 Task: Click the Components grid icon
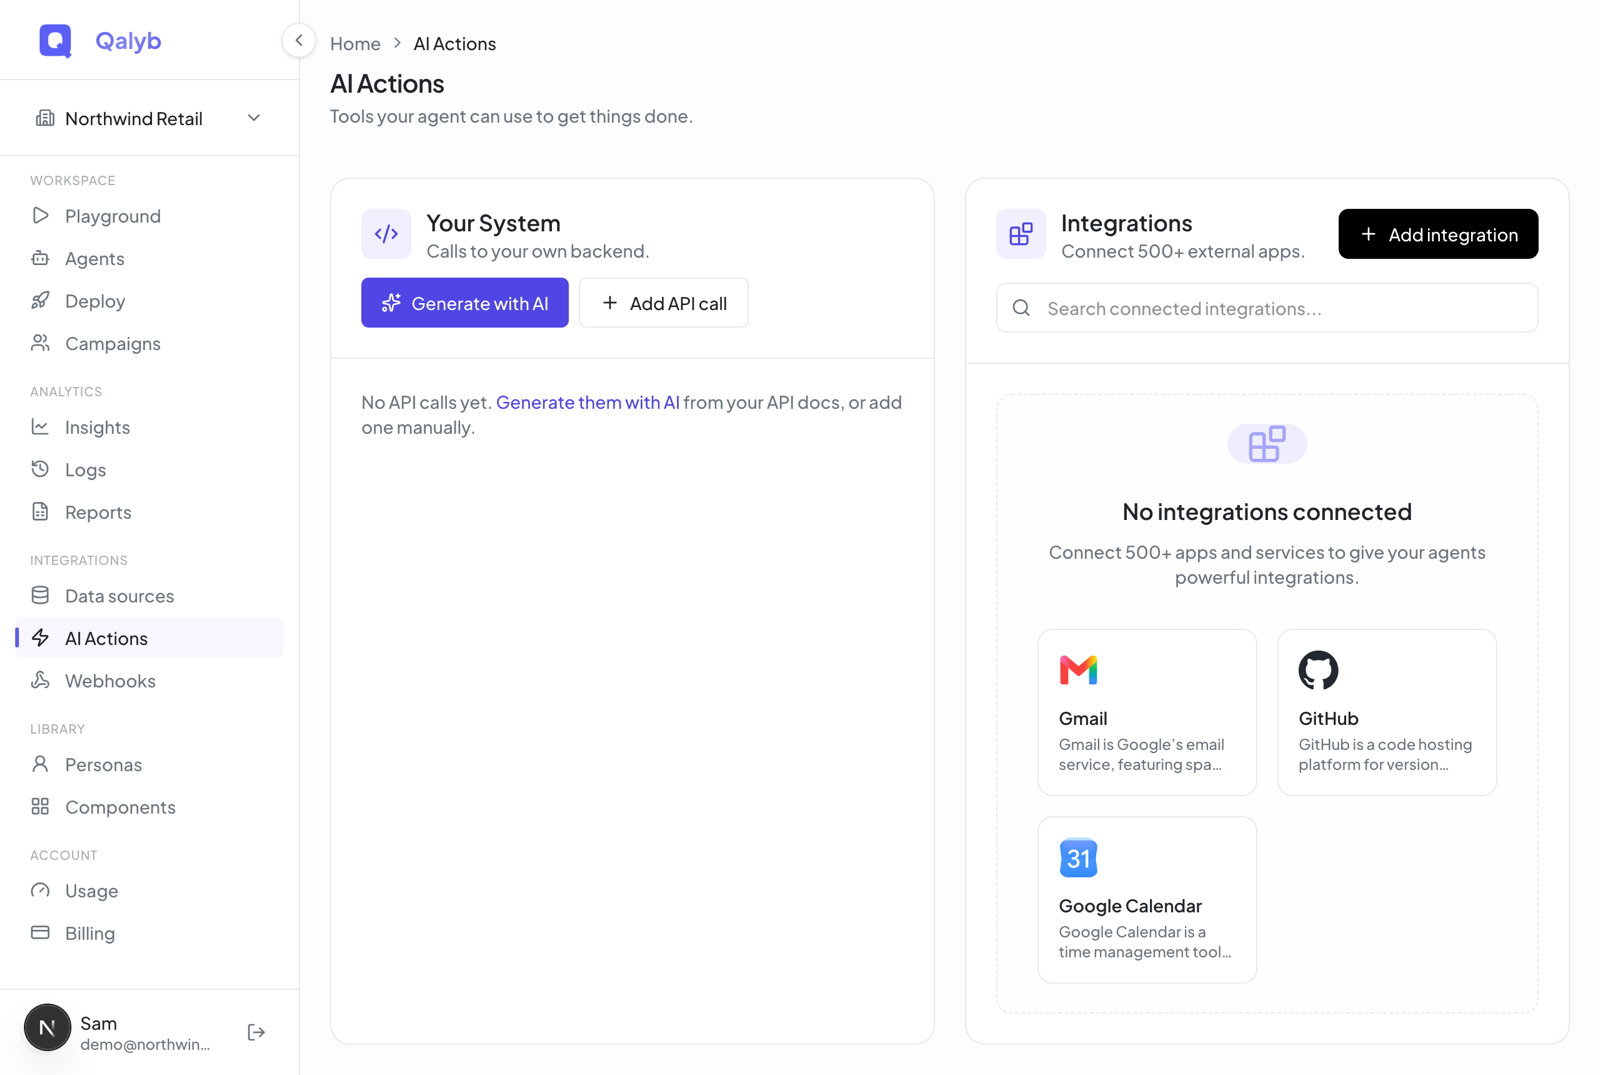pyautogui.click(x=40, y=806)
